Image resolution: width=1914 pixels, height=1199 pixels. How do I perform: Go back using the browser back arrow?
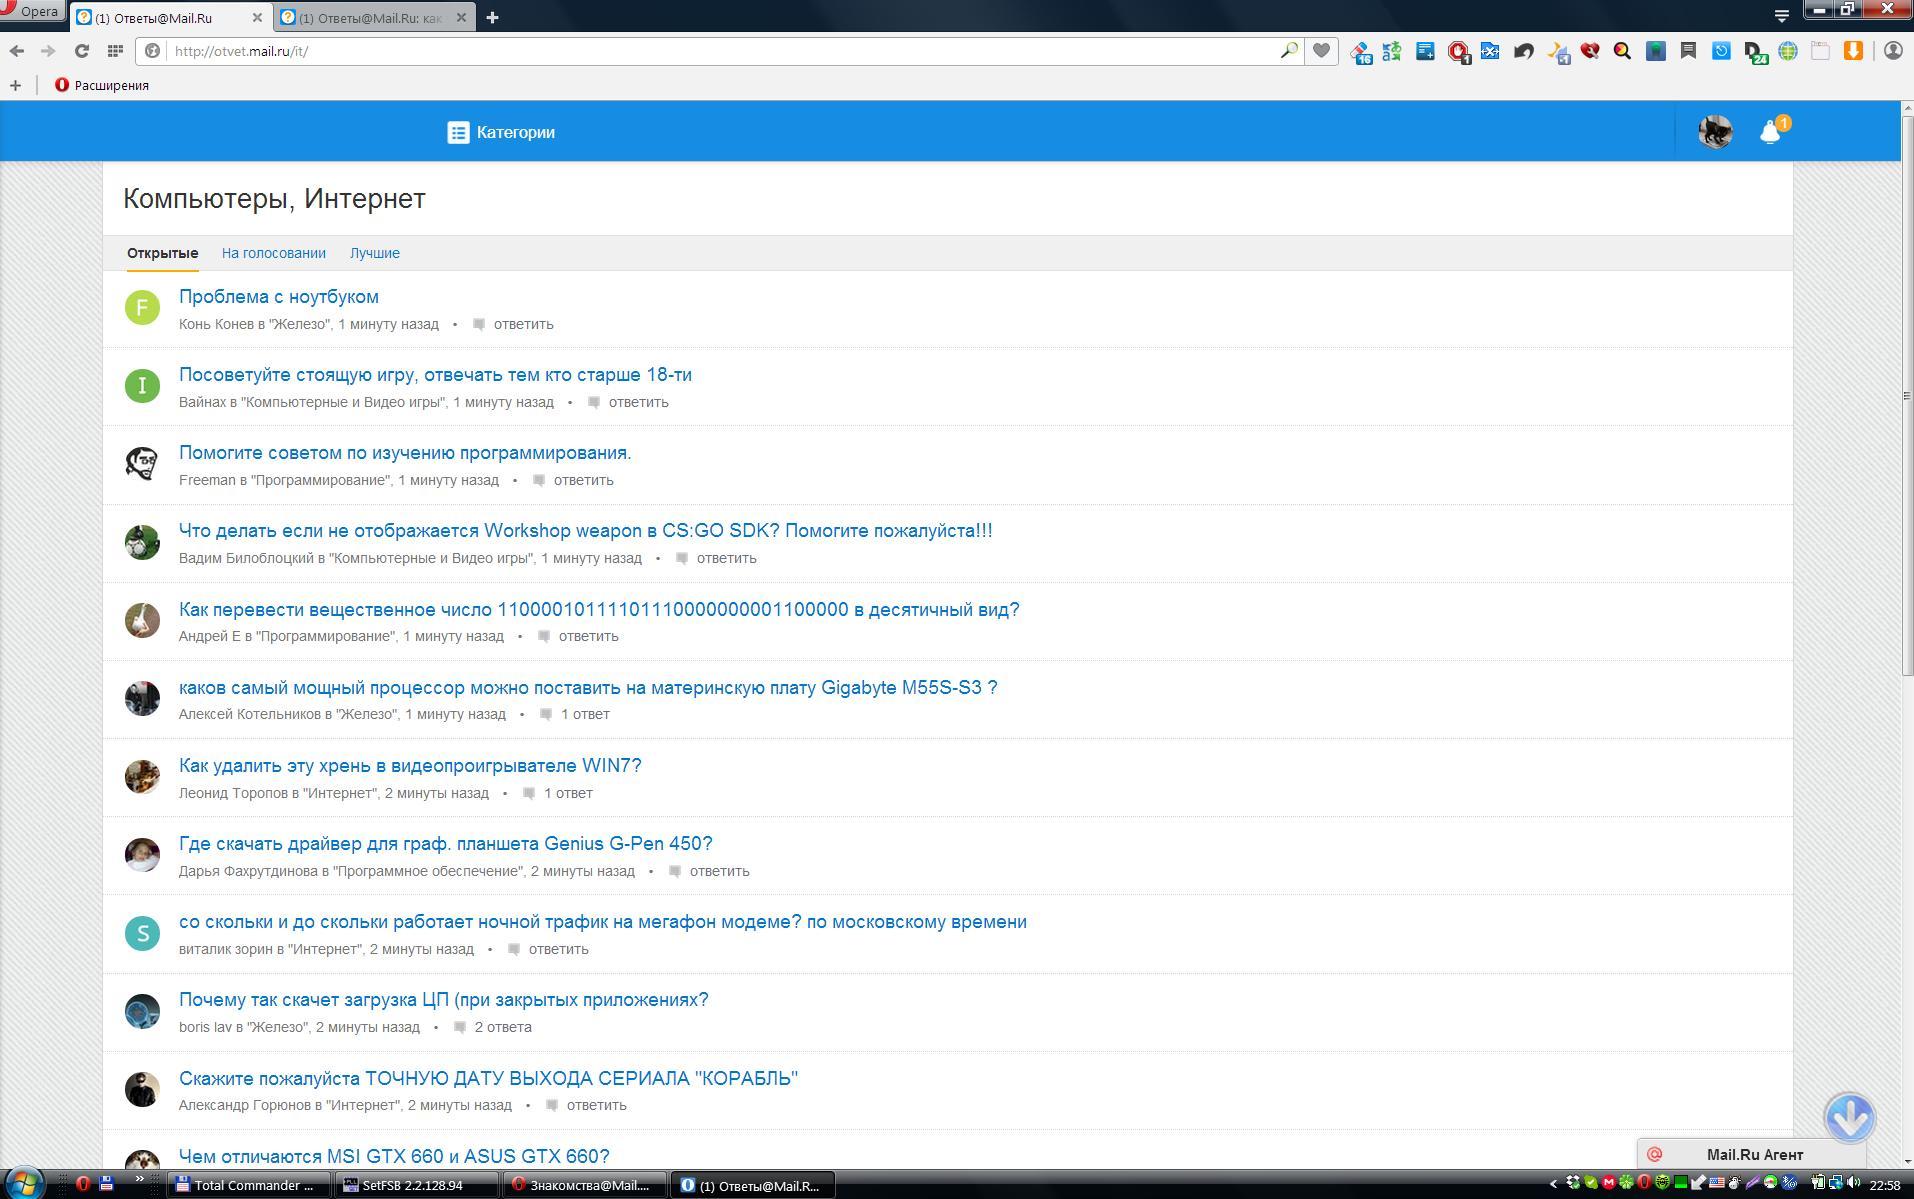(x=17, y=51)
